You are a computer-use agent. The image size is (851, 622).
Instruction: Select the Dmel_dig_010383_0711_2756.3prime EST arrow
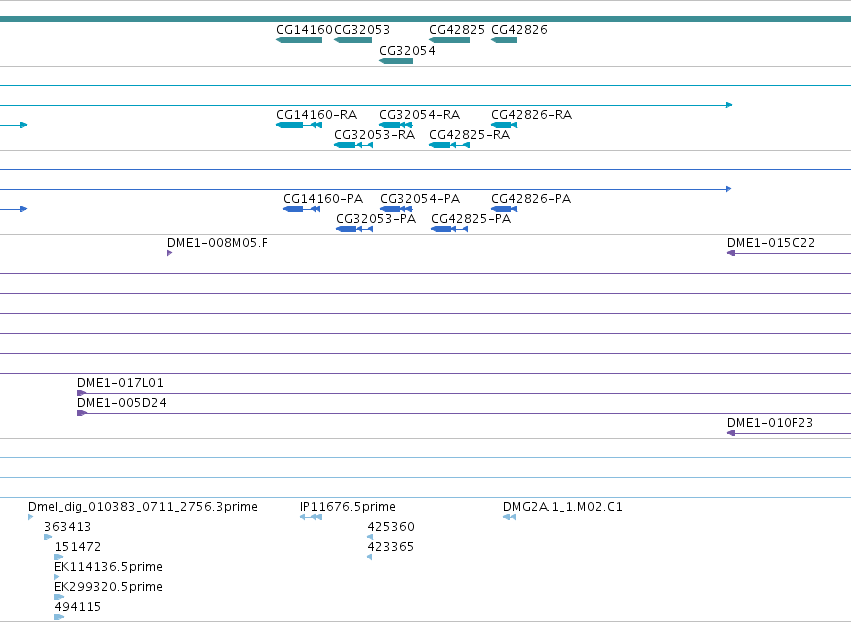[30, 517]
